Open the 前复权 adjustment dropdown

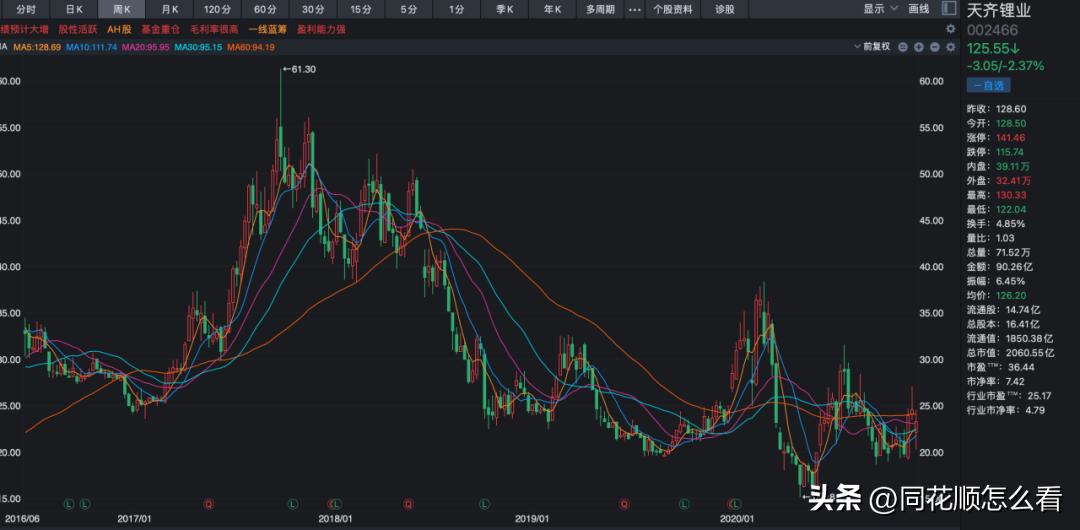[872, 47]
